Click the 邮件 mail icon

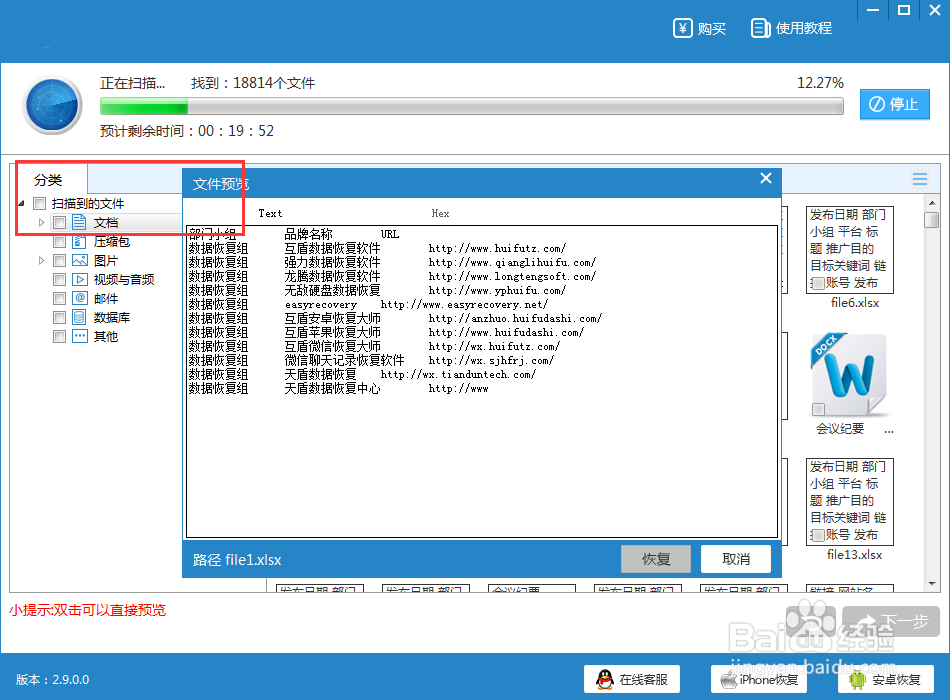(79, 298)
